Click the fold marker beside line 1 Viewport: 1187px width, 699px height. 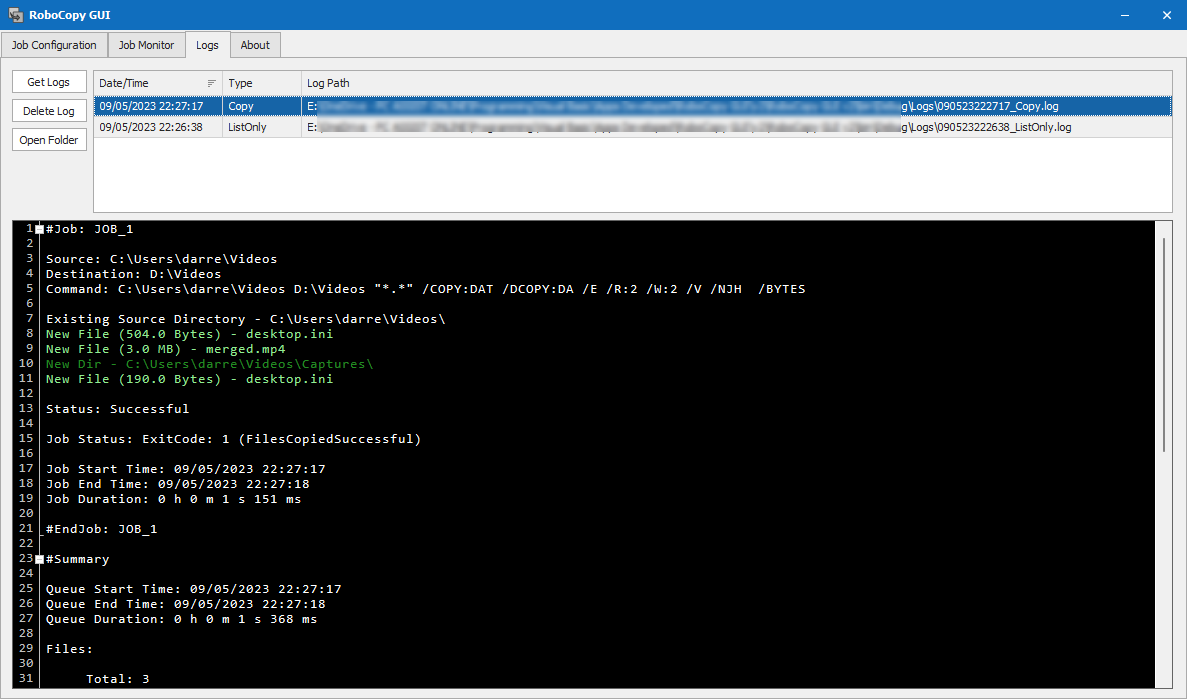point(37,228)
